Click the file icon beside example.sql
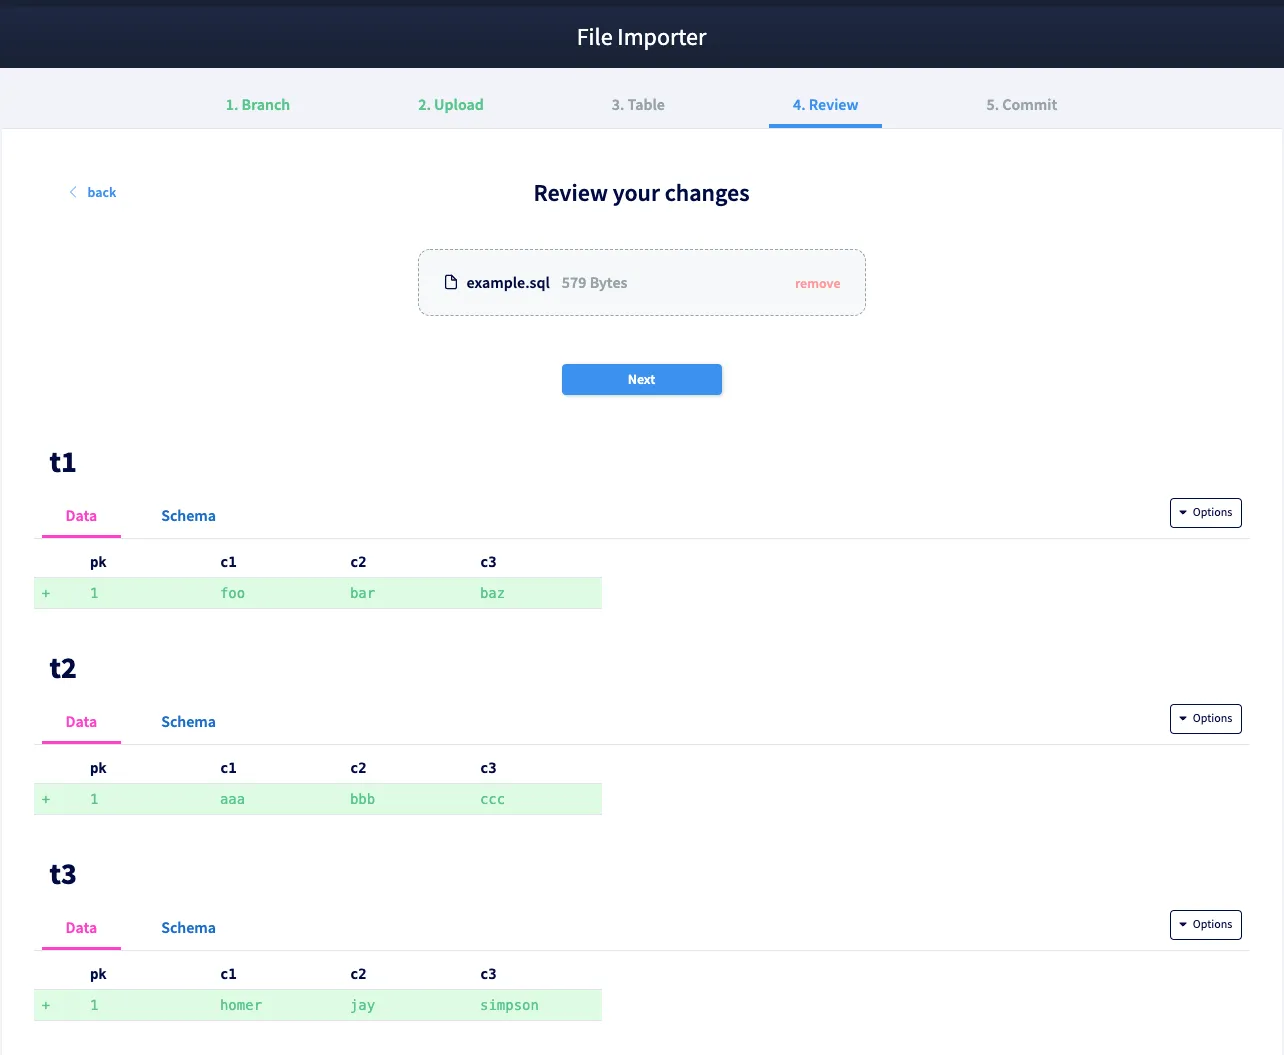This screenshot has width=1284, height=1055. click(x=451, y=283)
